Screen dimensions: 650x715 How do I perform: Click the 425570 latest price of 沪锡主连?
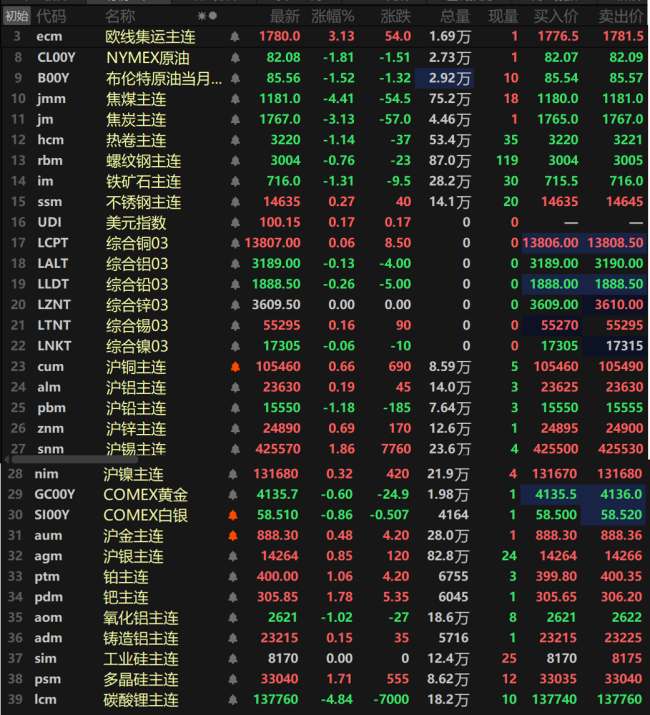(278, 449)
